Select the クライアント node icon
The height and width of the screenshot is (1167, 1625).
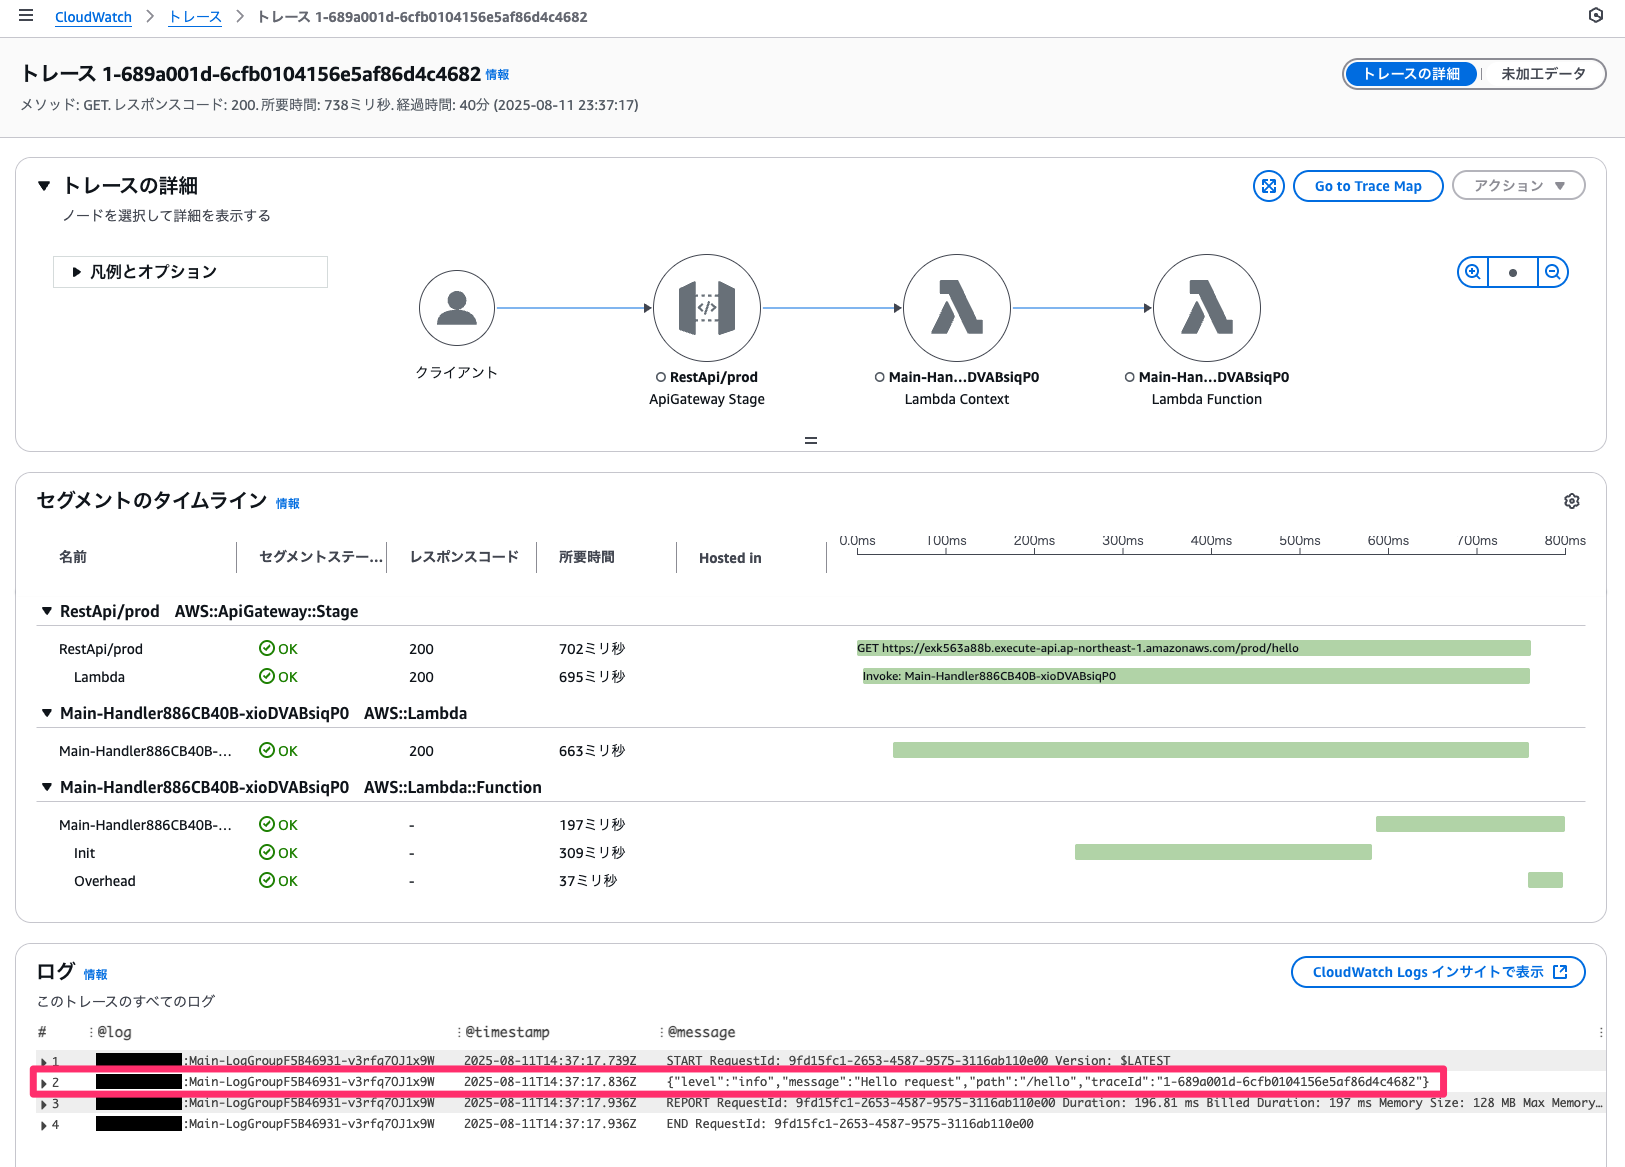coord(457,308)
